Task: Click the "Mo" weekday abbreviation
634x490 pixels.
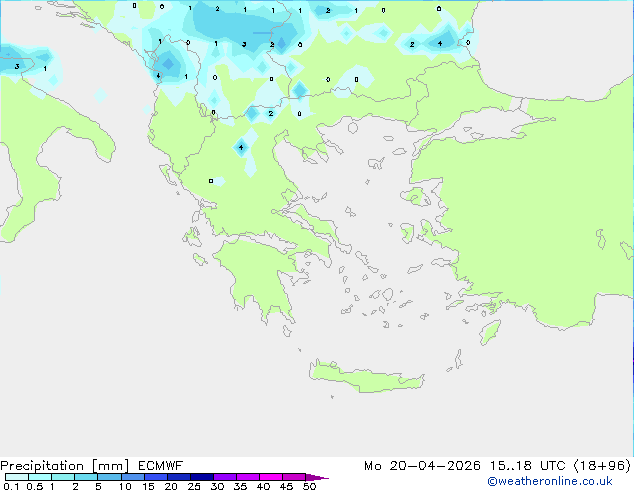Action: 372,466
